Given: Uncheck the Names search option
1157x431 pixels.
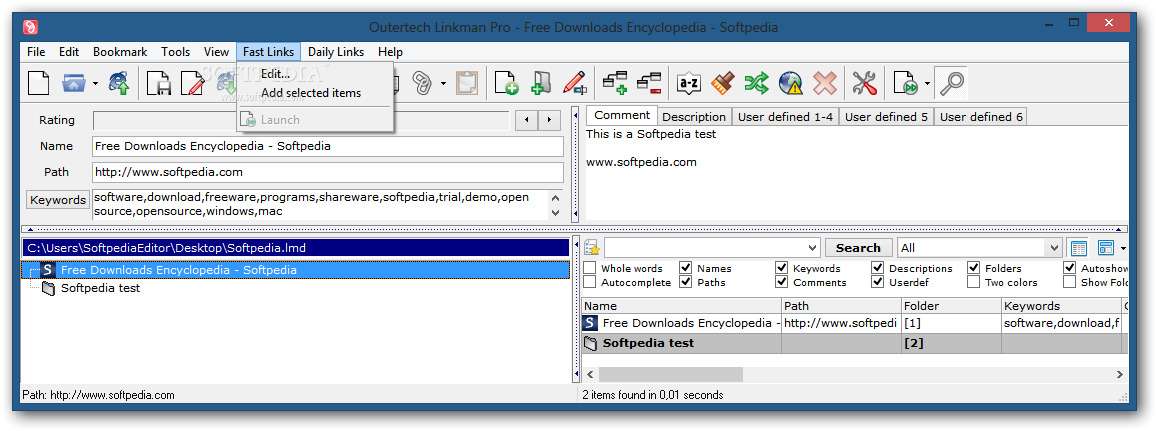Looking at the screenshot, I should 686,269.
